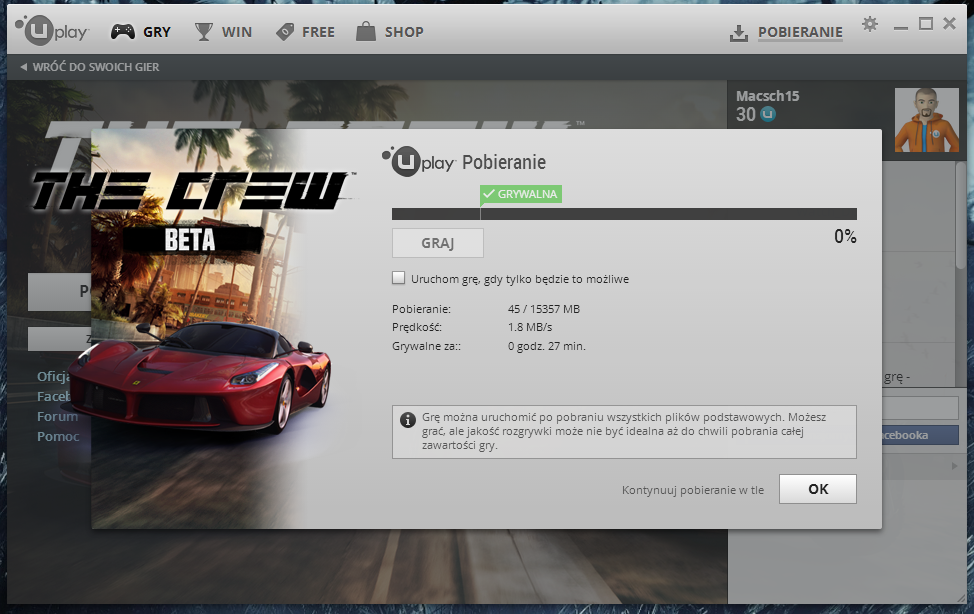Click the right panel scrollbar
The height and width of the screenshot is (614, 974).
961,216
